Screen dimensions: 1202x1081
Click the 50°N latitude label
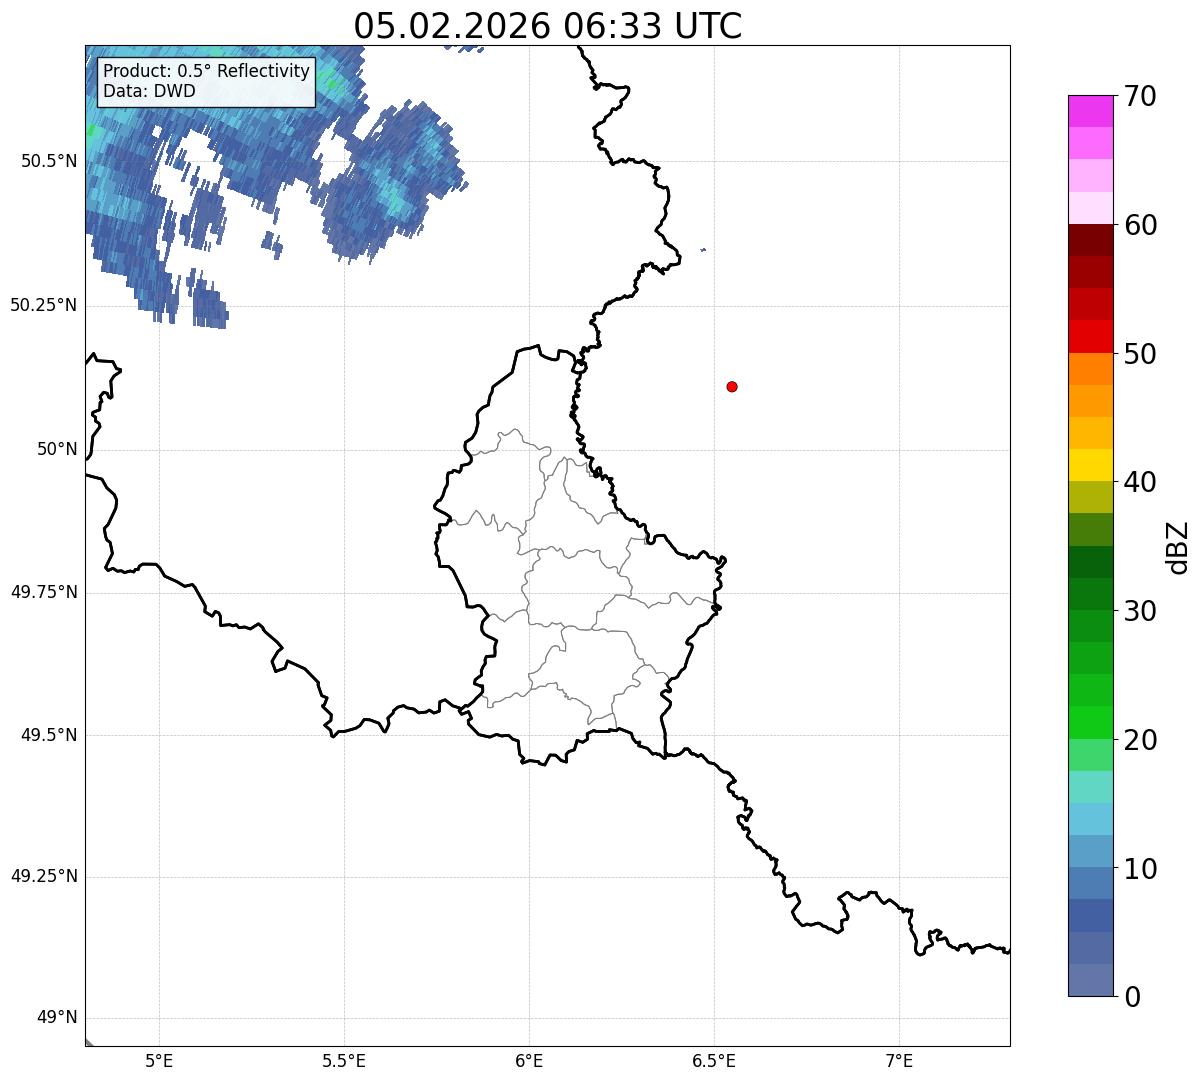tap(57, 449)
